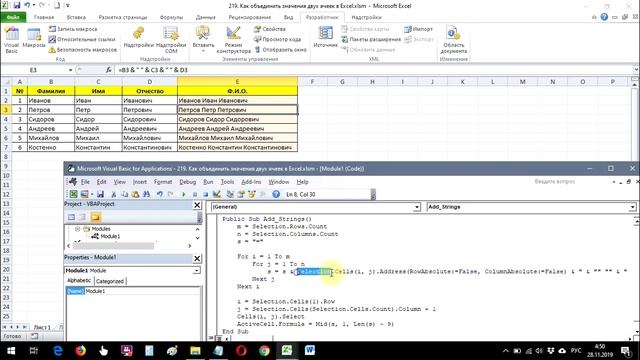Click insert function fx icon
This screenshot has height=360, width=640.
click(108, 70)
